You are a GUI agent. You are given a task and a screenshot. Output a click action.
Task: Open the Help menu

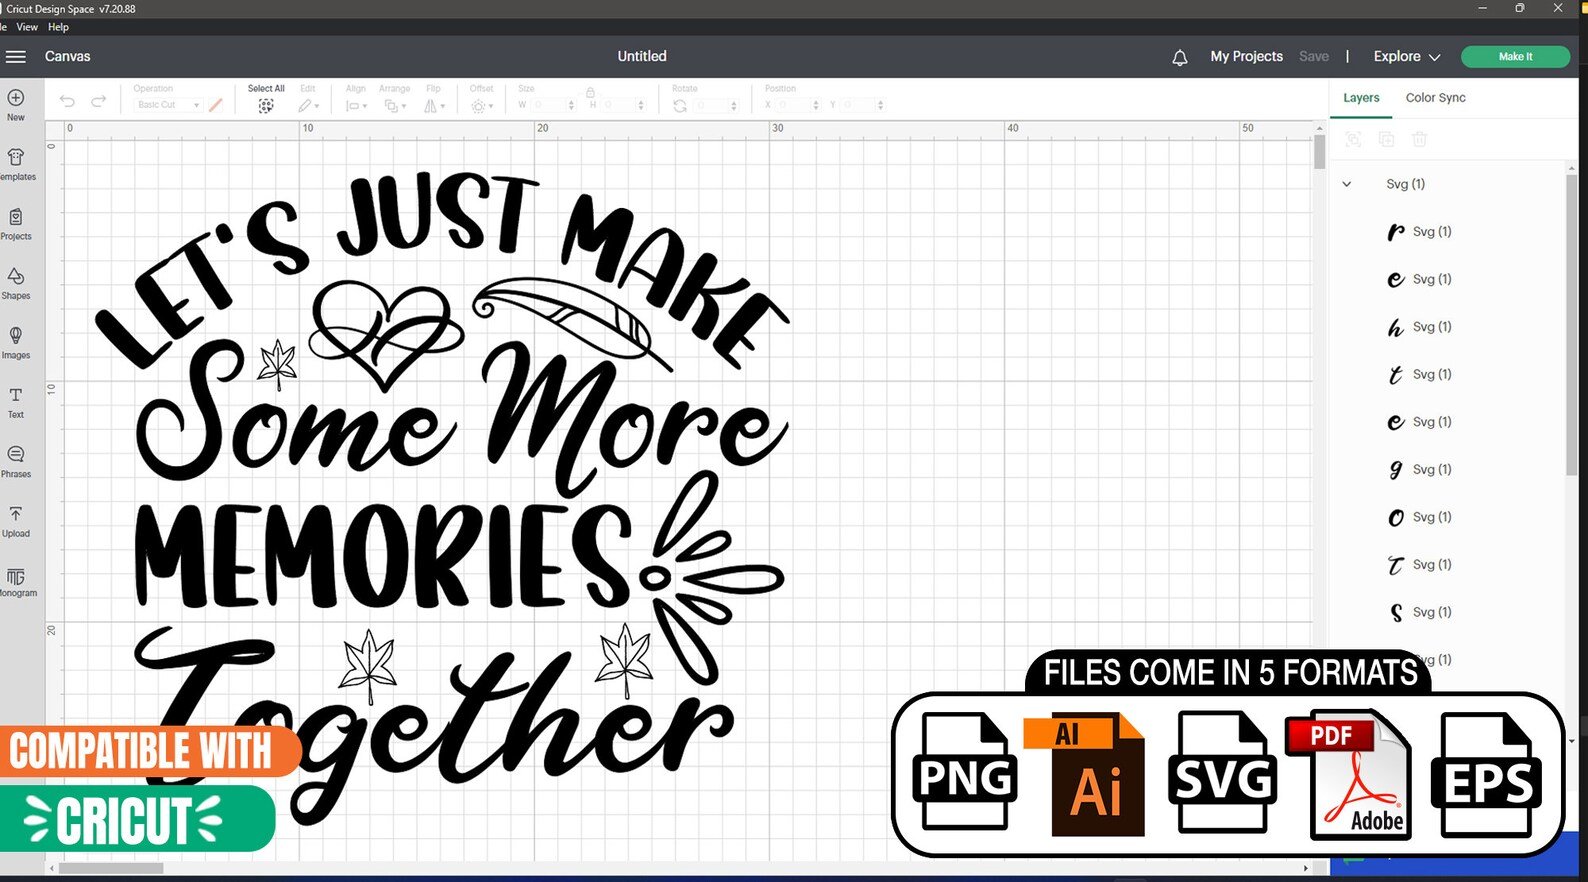pos(58,27)
